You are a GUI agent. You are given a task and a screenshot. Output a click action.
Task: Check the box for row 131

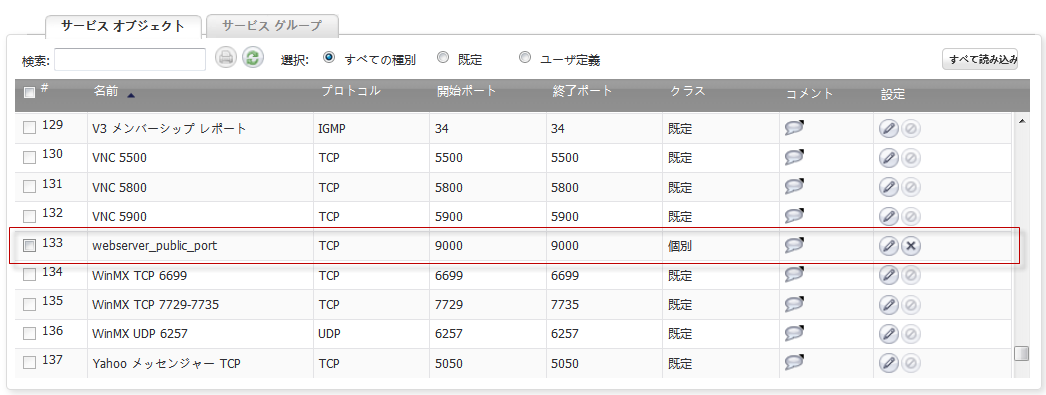point(29,187)
